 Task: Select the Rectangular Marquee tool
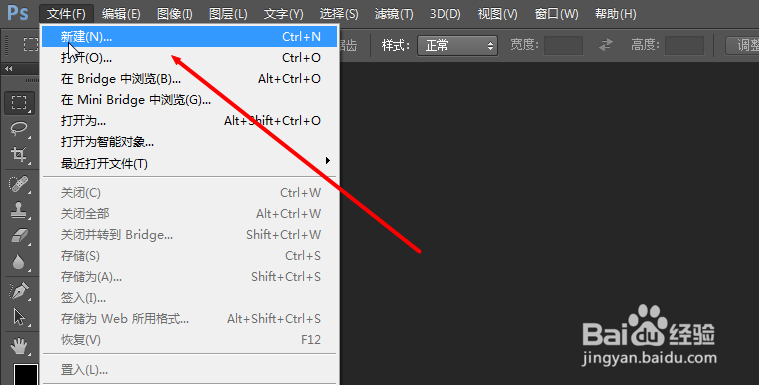click(19, 103)
